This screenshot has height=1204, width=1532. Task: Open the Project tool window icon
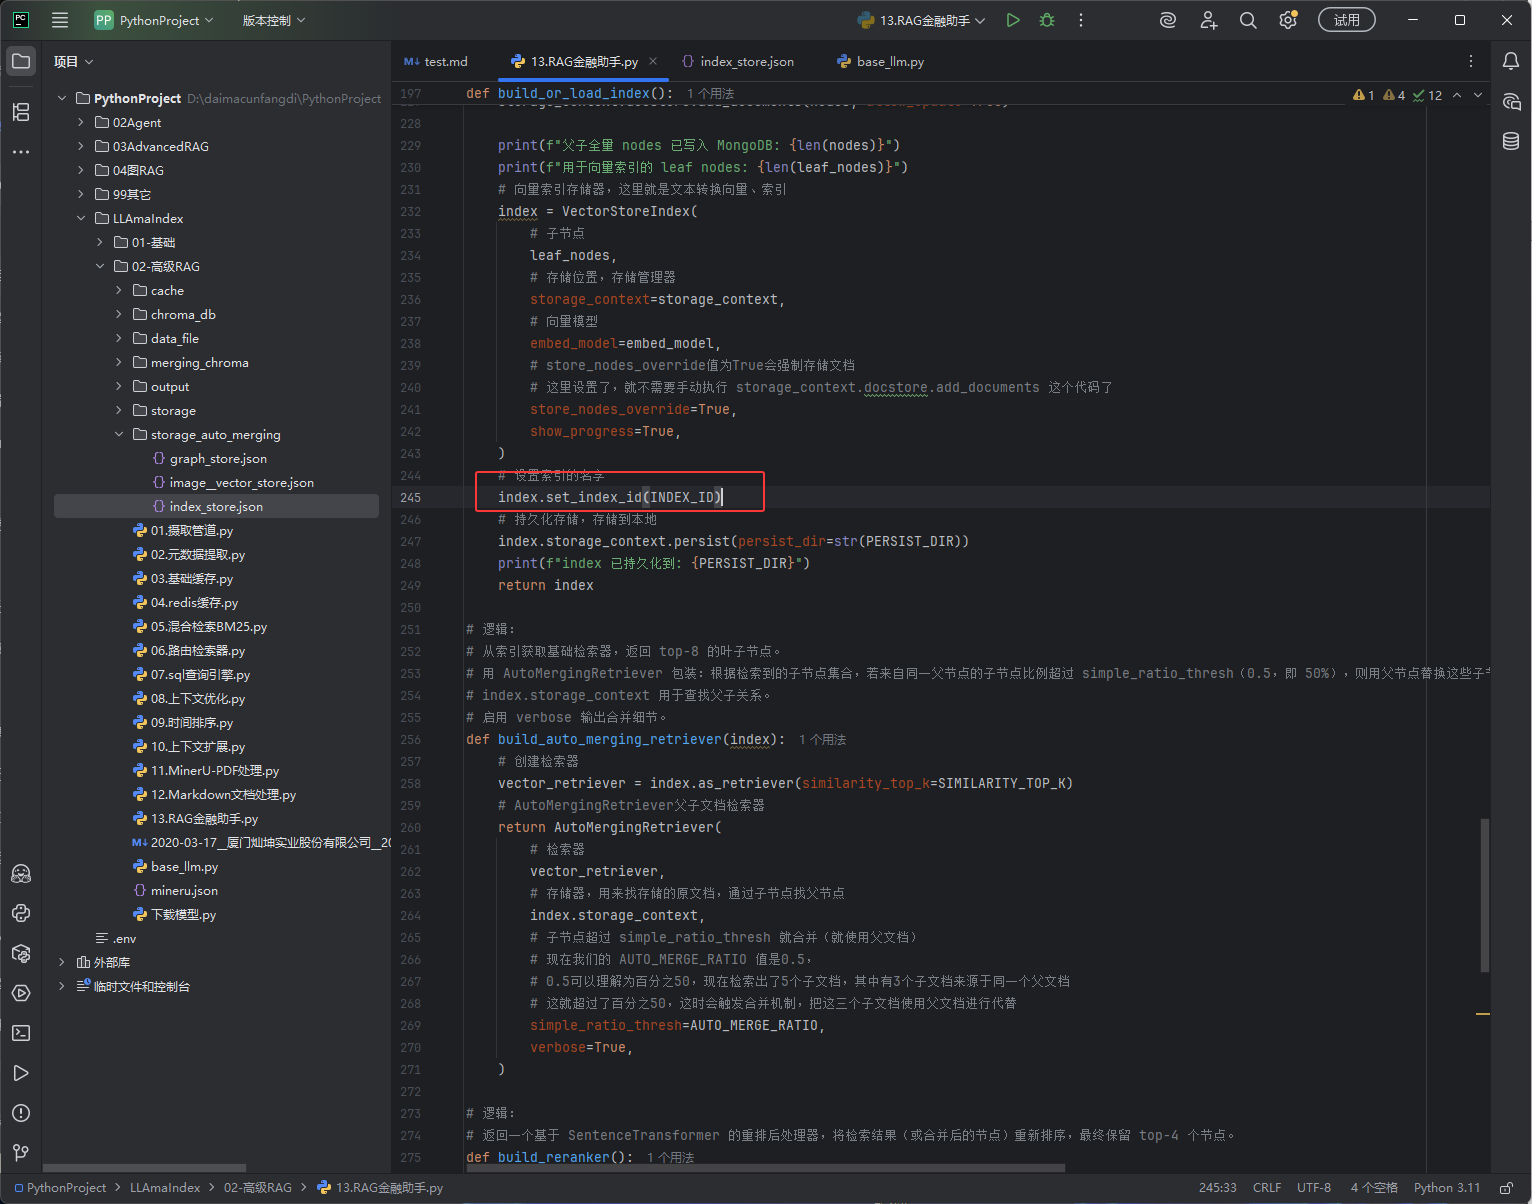tap(21, 62)
